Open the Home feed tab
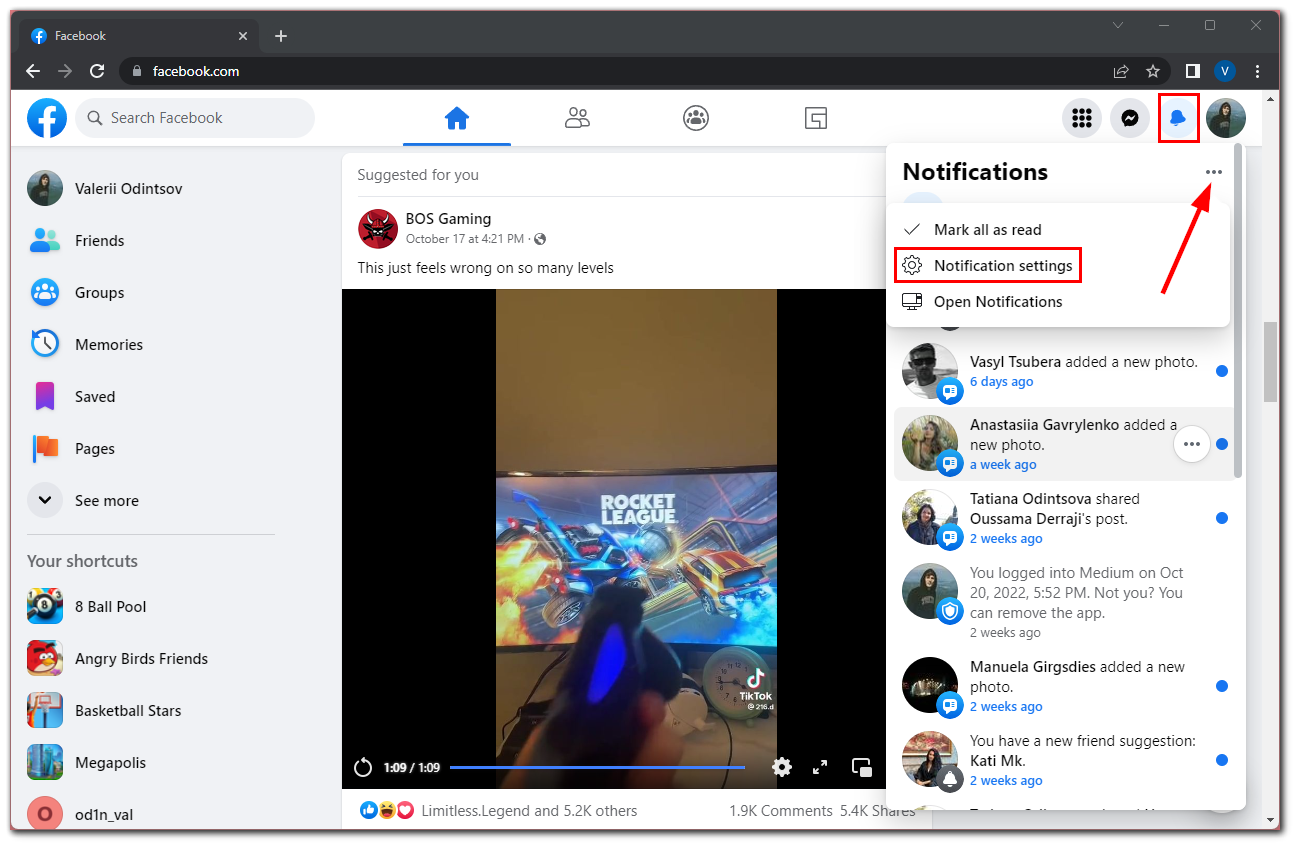This screenshot has width=1298, height=848. tap(457, 118)
